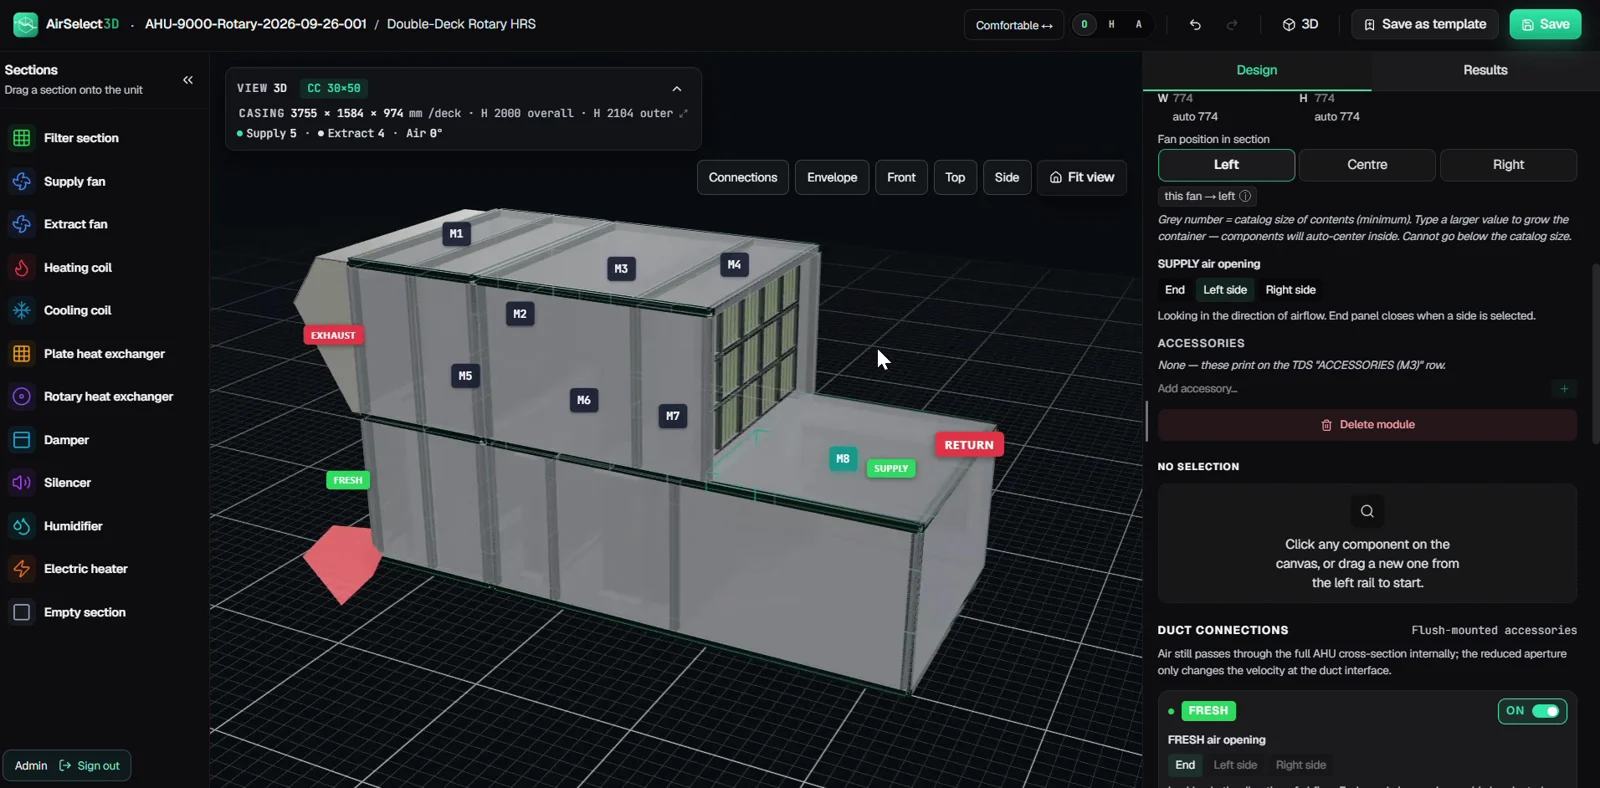Select the Extract fan icon
This screenshot has height=788, width=1600.
coord(22,224)
